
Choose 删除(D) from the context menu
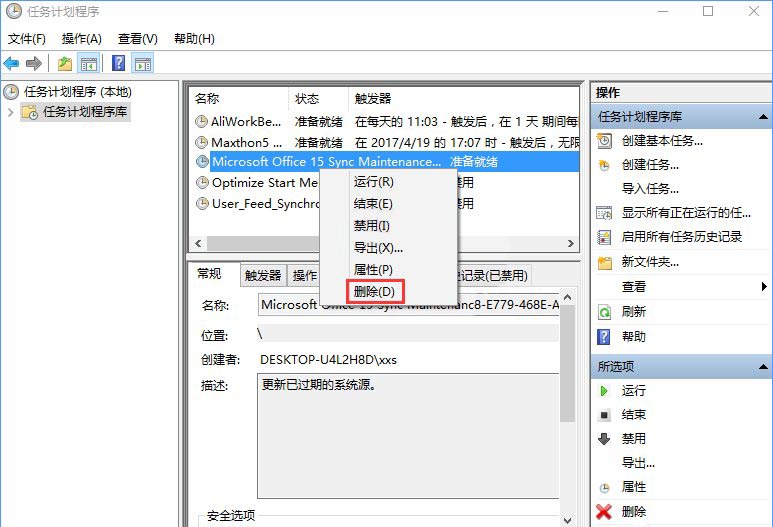pyautogui.click(x=374, y=292)
